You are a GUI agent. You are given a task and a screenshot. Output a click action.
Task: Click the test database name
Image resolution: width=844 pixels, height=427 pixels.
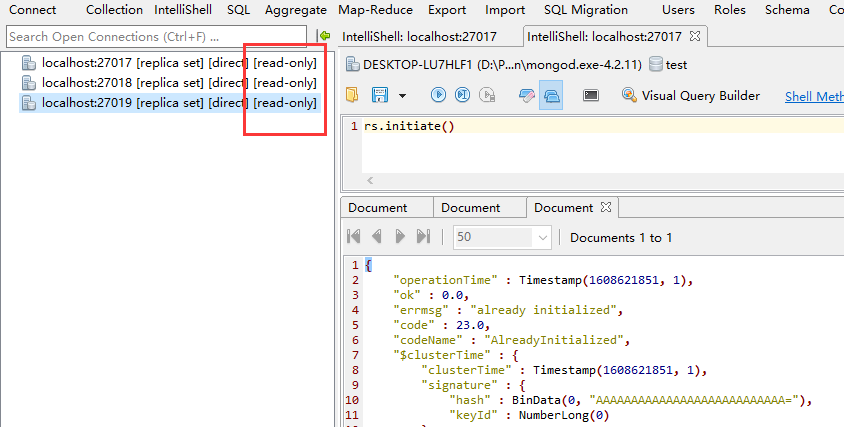tap(676, 65)
